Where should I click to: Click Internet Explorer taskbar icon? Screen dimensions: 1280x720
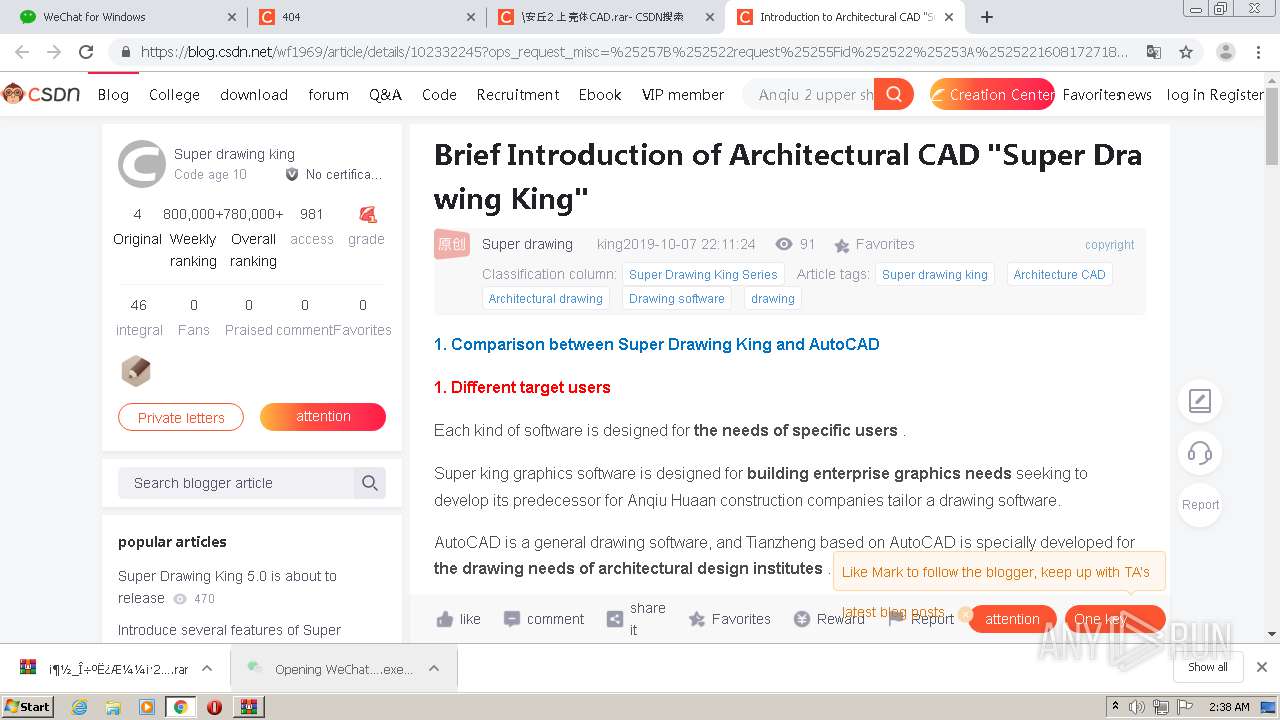click(x=79, y=707)
